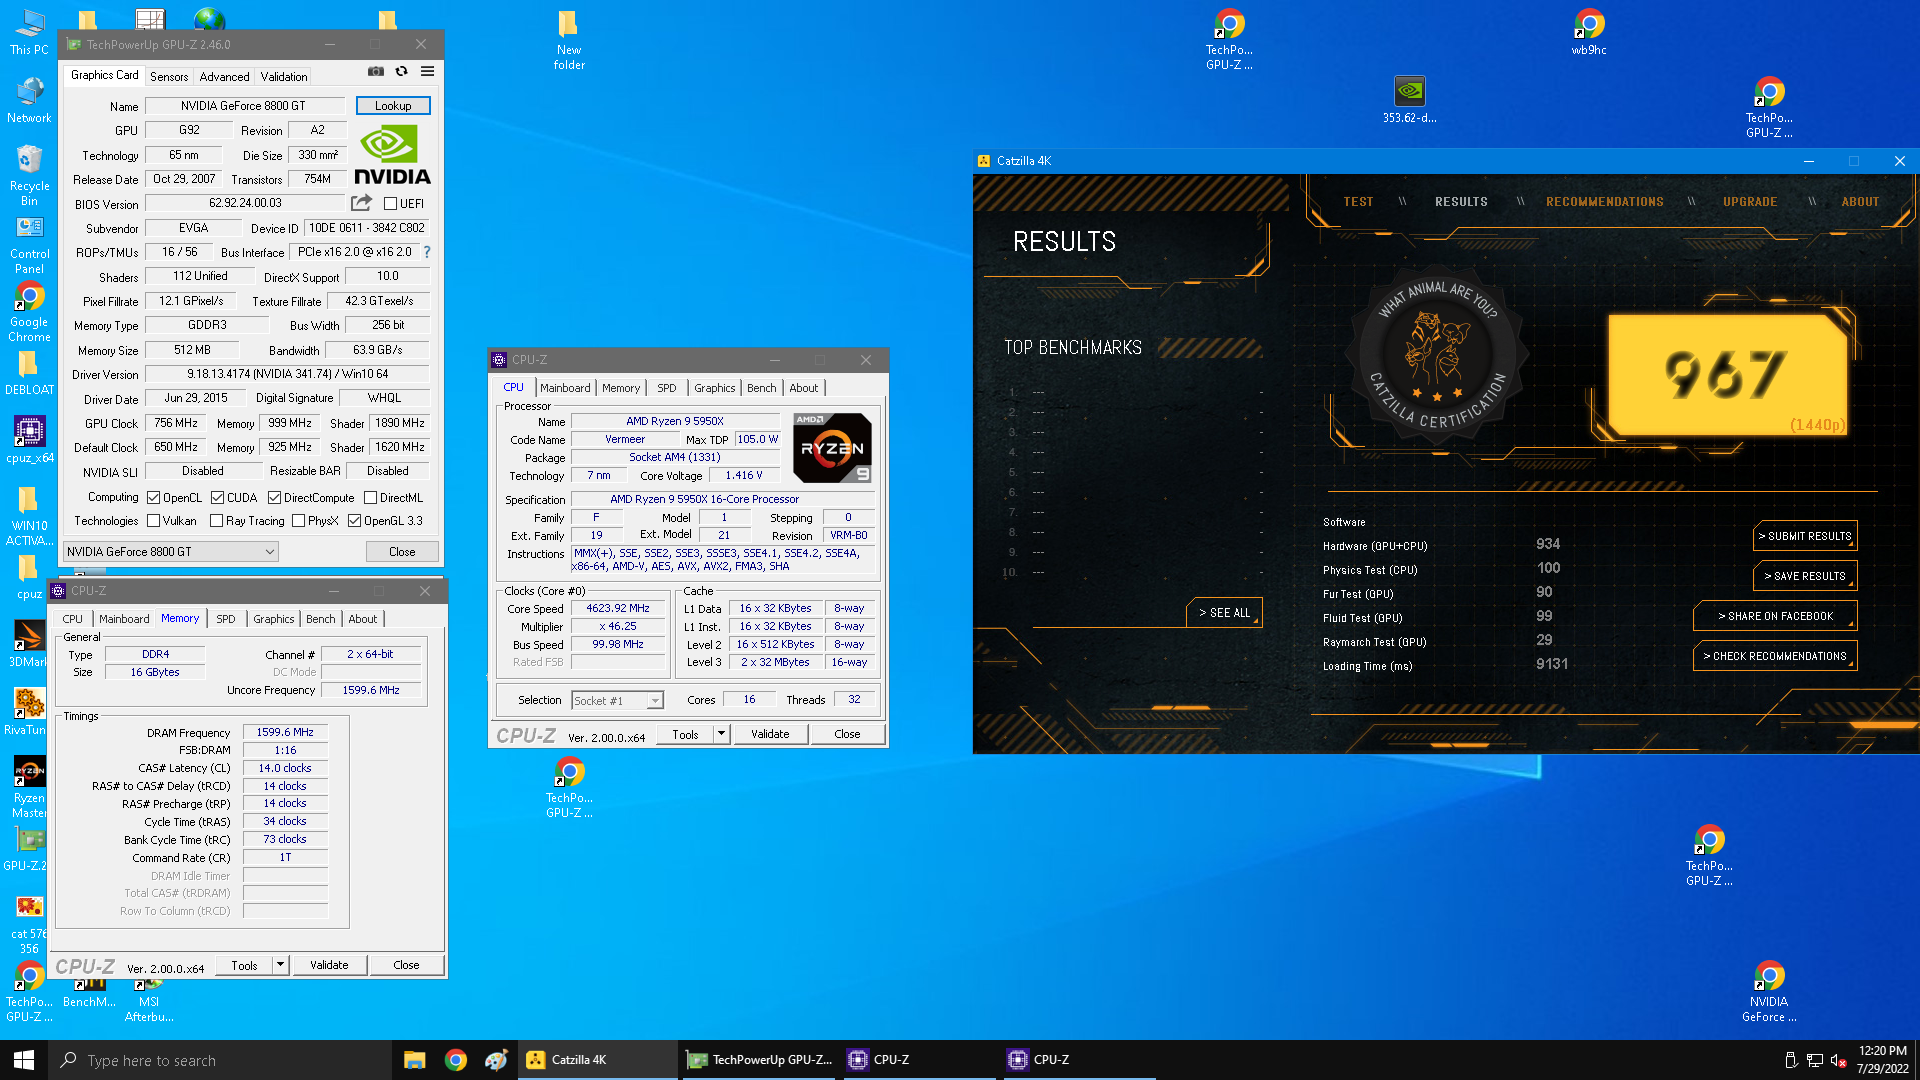Image resolution: width=1920 pixels, height=1080 pixels.
Task: Click Save Results in Catzilla
Action: pyautogui.click(x=1805, y=576)
